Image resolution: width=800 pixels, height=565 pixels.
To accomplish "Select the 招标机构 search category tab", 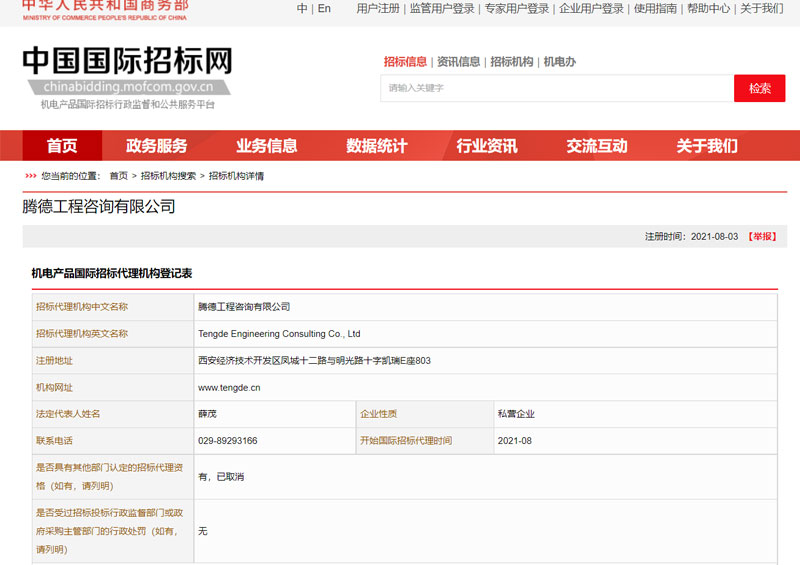I will (x=512, y=62).
